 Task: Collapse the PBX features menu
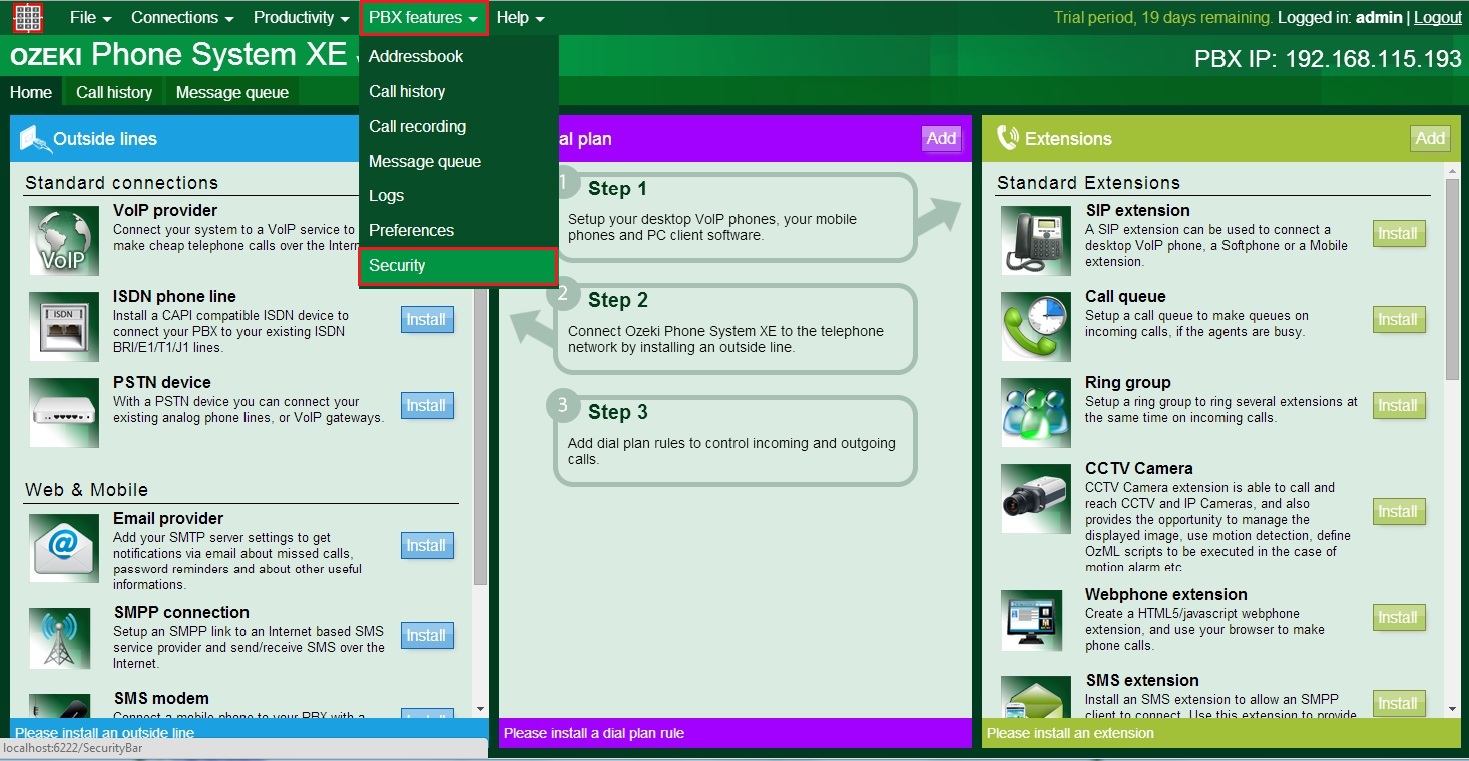tap(423, 18)
